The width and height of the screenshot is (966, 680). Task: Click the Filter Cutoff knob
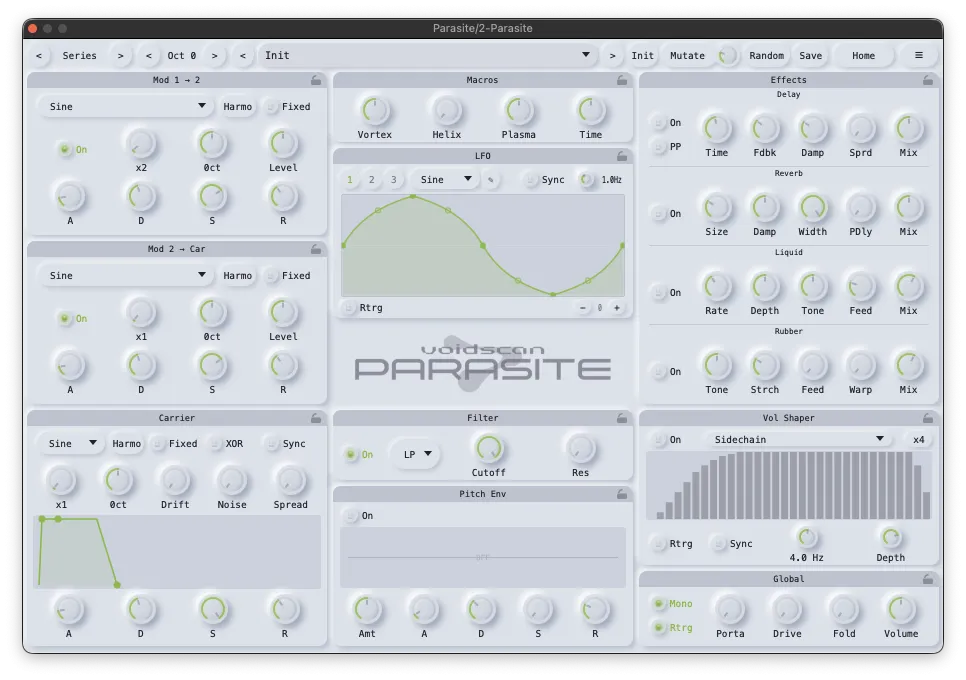coord(489,448)
